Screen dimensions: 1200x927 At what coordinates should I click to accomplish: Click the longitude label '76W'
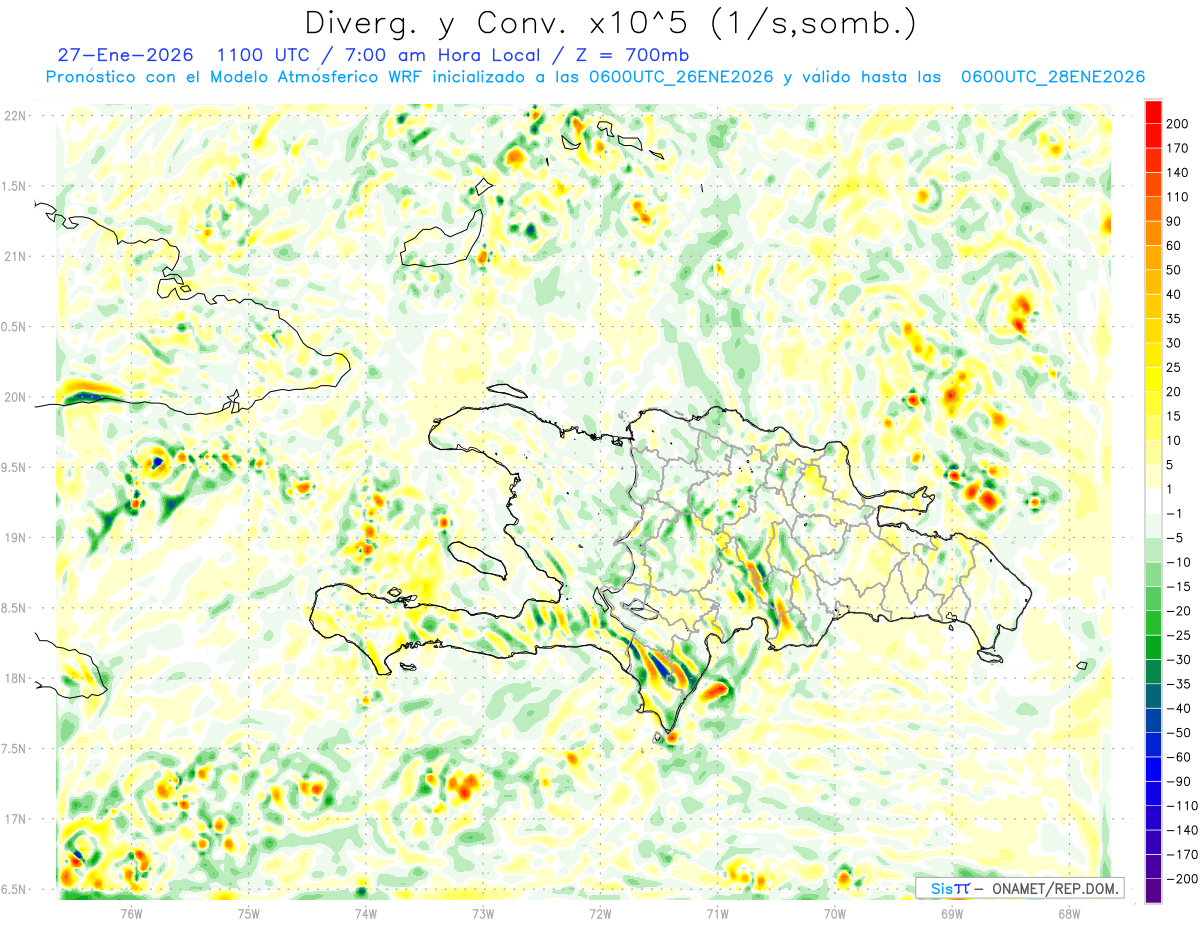click(x=132, y=913)
